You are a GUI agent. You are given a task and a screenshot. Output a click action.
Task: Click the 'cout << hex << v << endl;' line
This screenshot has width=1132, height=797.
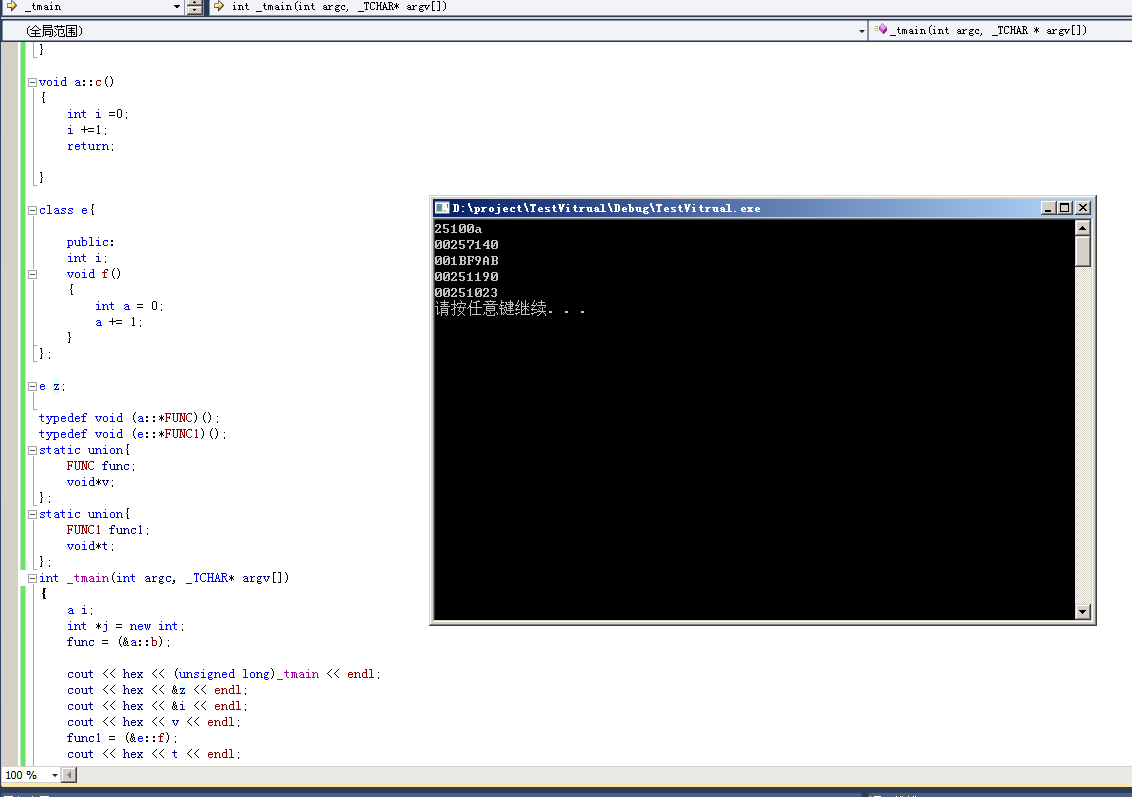[154, 722]
